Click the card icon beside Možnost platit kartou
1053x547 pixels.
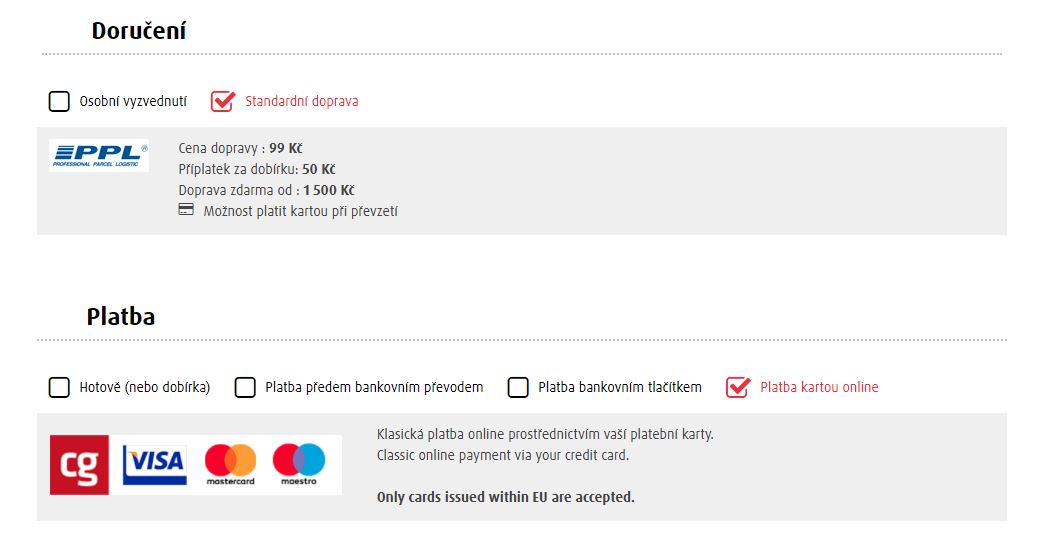pyautogui.click(x=186, y=210)
